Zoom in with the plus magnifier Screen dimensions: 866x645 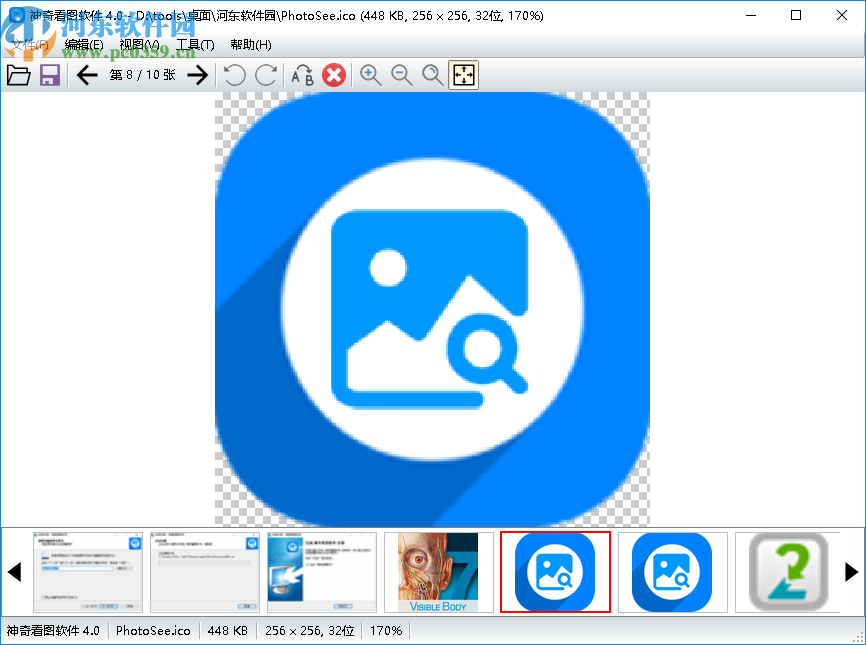point(371,75)
